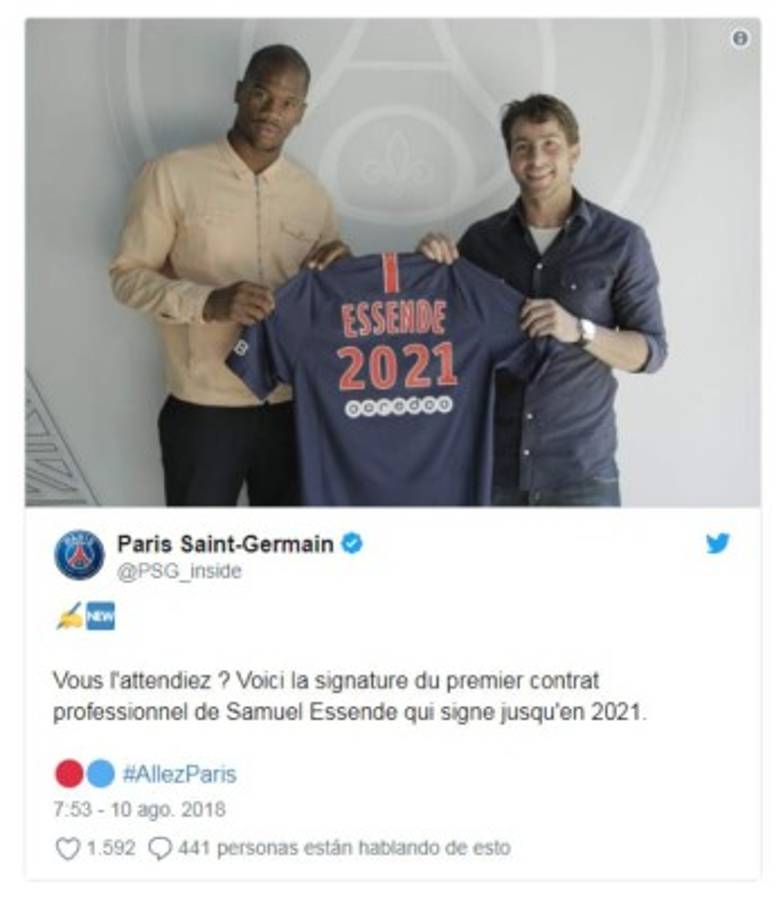Viewport: 783px width, 900px height.
Task: Click the red circle emoji
Action: pyautogui.click(x=69, y=773)
